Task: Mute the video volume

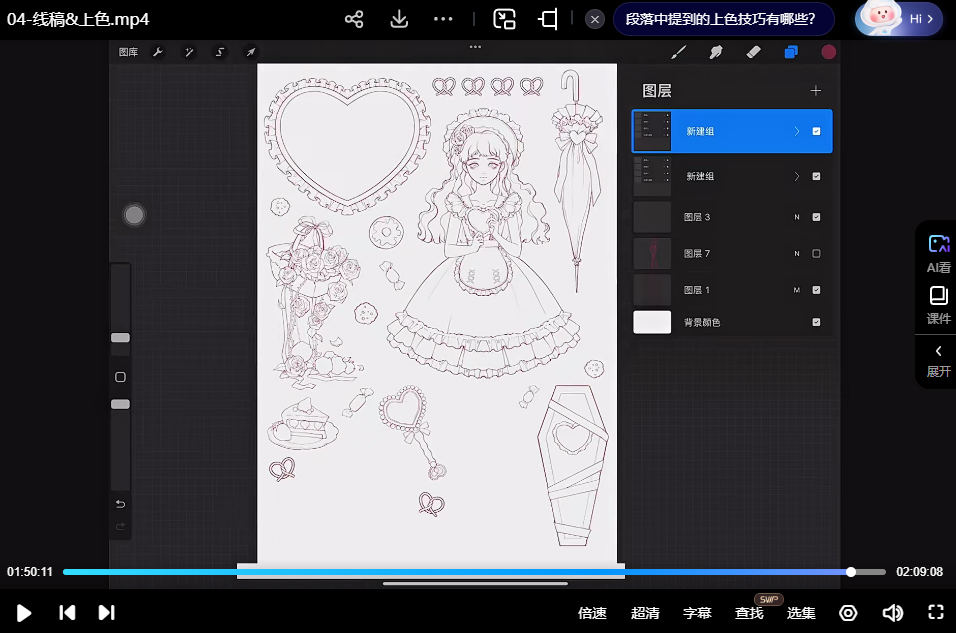Action: click(x=892, y=613)
